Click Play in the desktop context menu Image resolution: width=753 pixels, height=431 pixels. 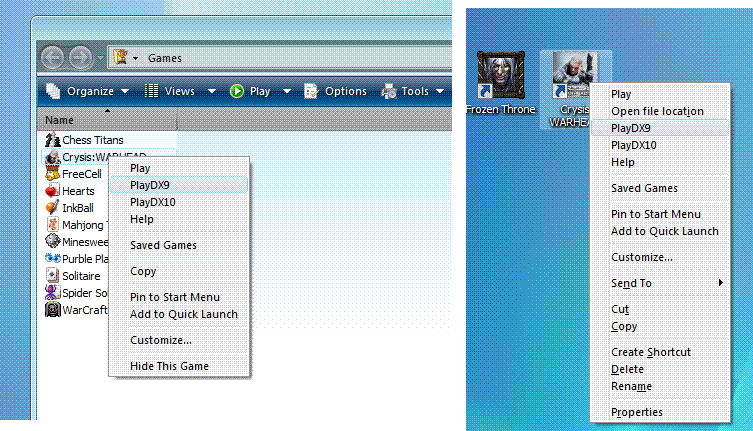coord(660,94)
